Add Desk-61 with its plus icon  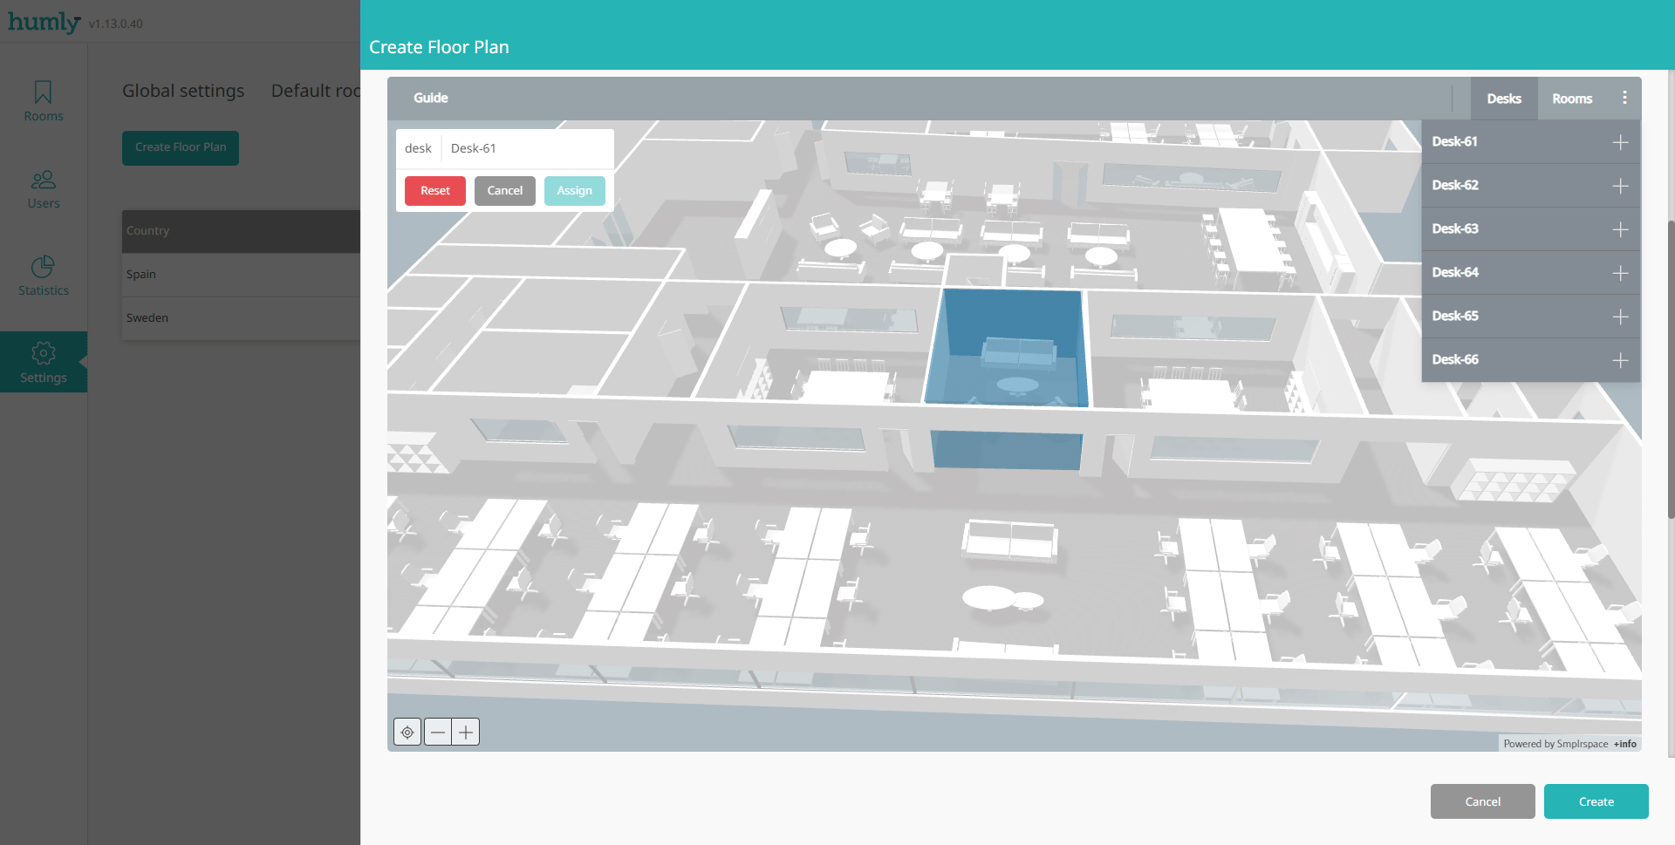point(1620,142)
